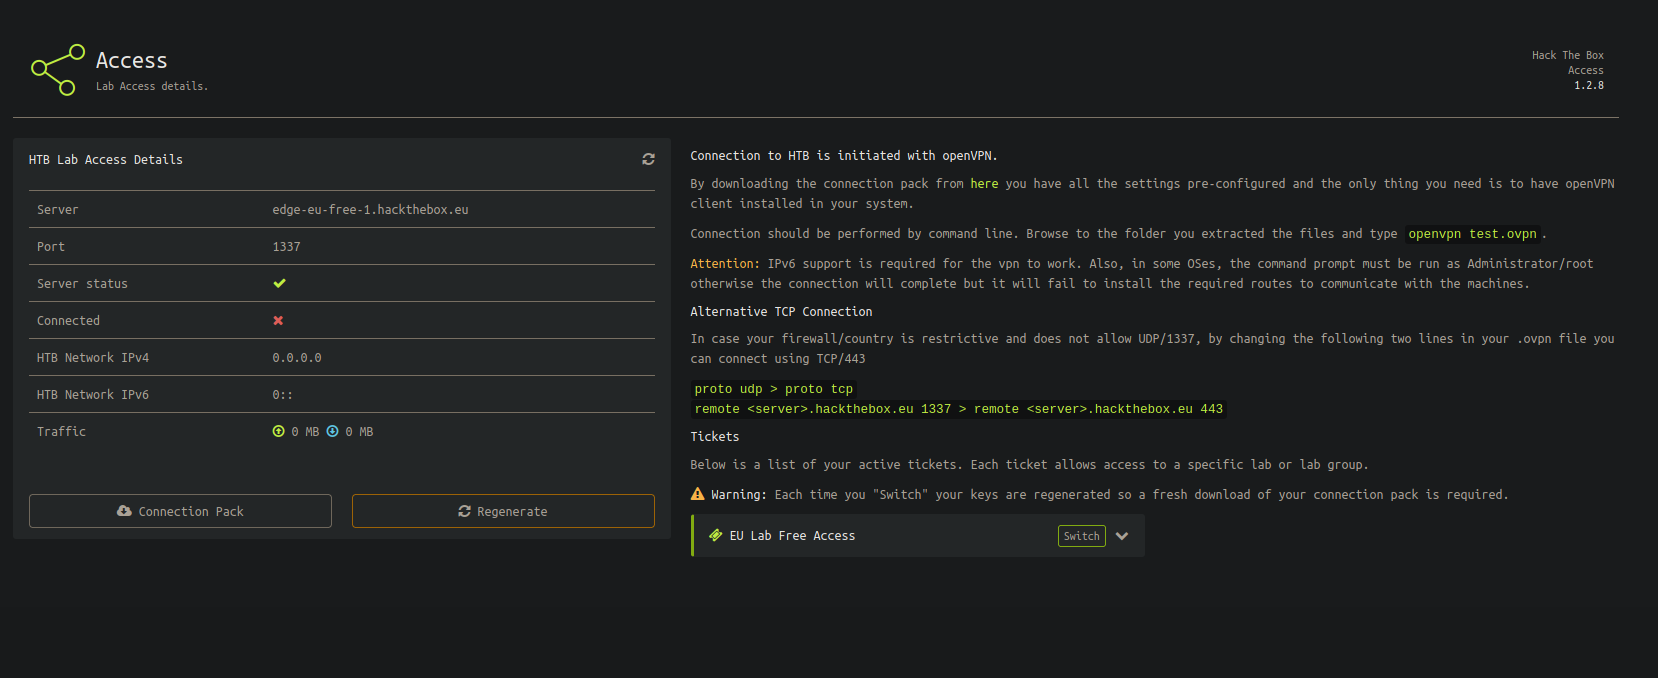This screenshot has width=1658, height=678.
Task: Switch the EU Lab Free Access ticket
Action: pyautogui.click(x=1081, y=536)
